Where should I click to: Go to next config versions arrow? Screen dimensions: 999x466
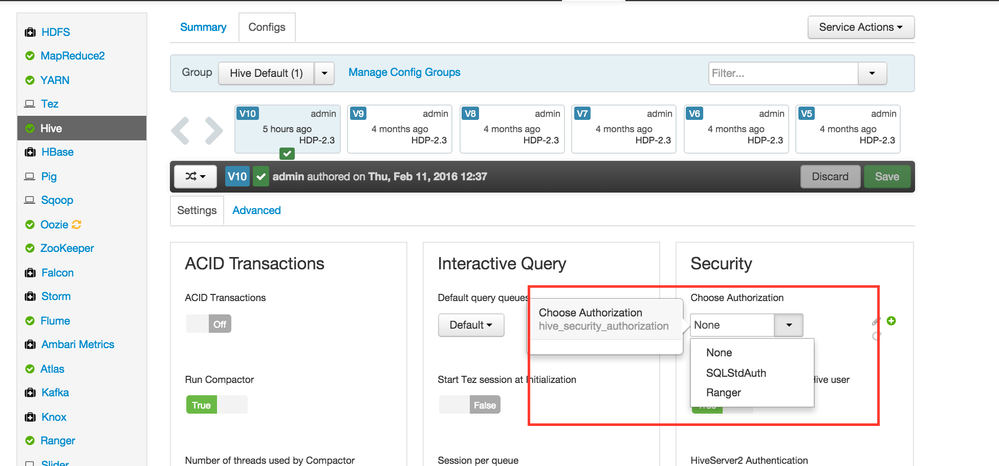(213, 131)
